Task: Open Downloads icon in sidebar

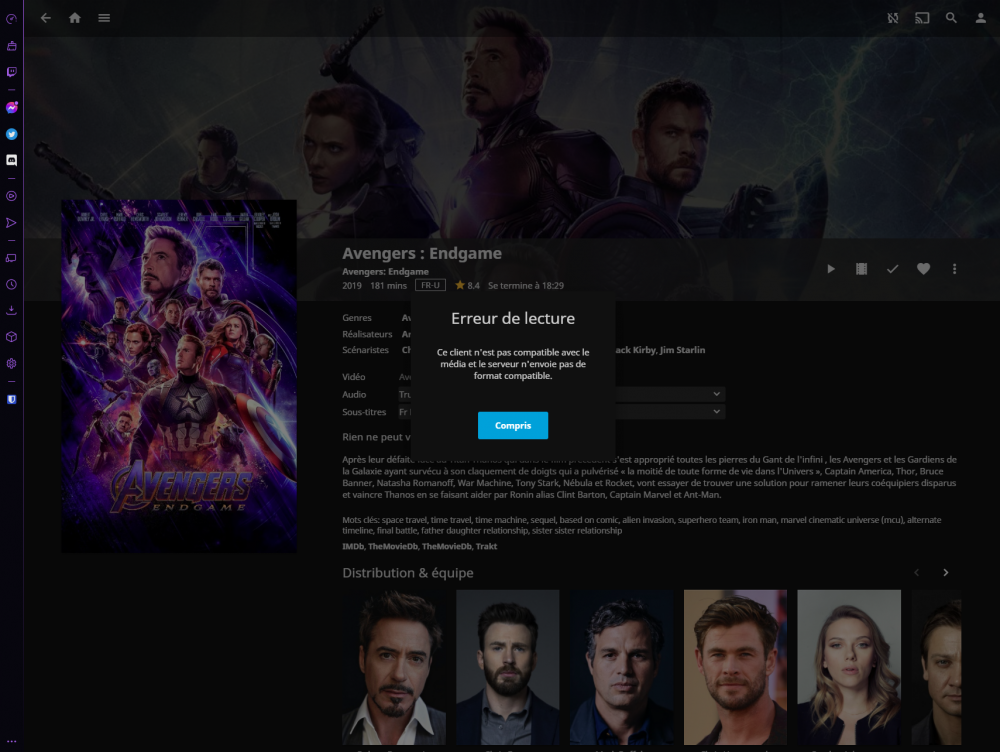Action: [11, 311]
